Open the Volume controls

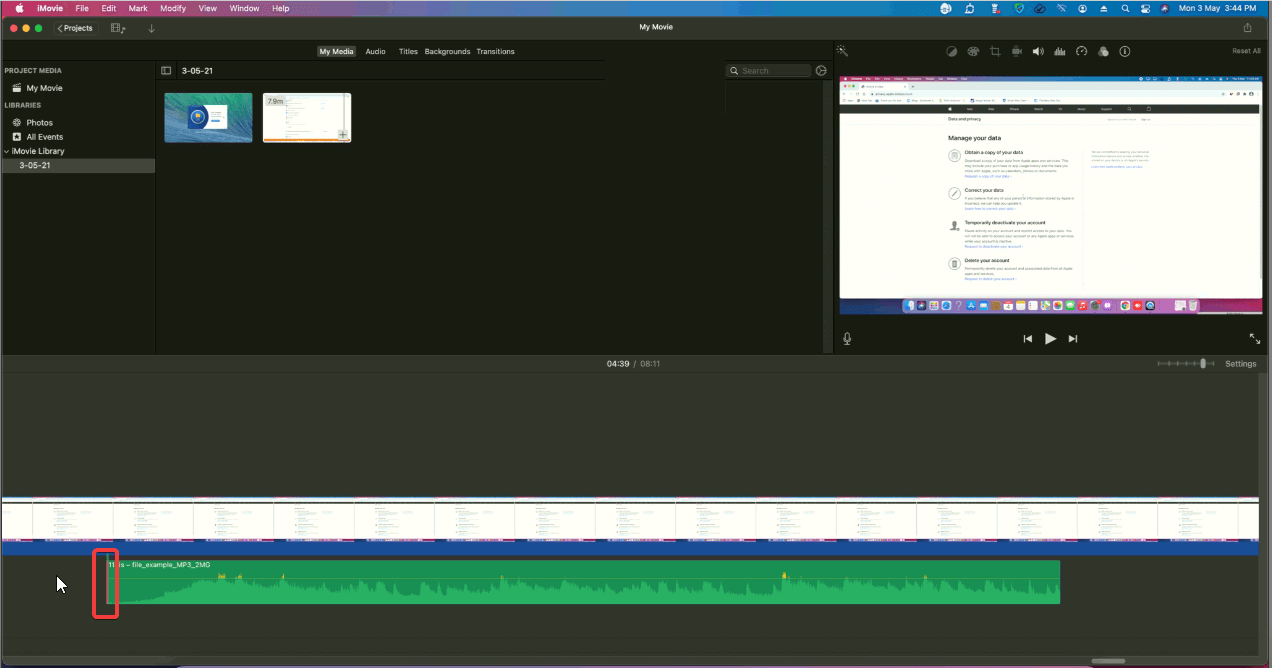[x=1038, y=50]
